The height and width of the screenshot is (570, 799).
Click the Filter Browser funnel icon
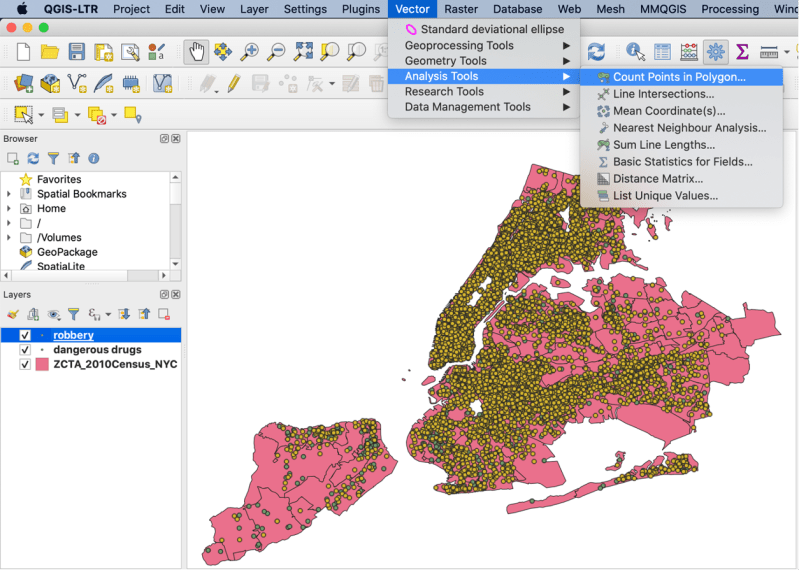(x=54, y=158)
